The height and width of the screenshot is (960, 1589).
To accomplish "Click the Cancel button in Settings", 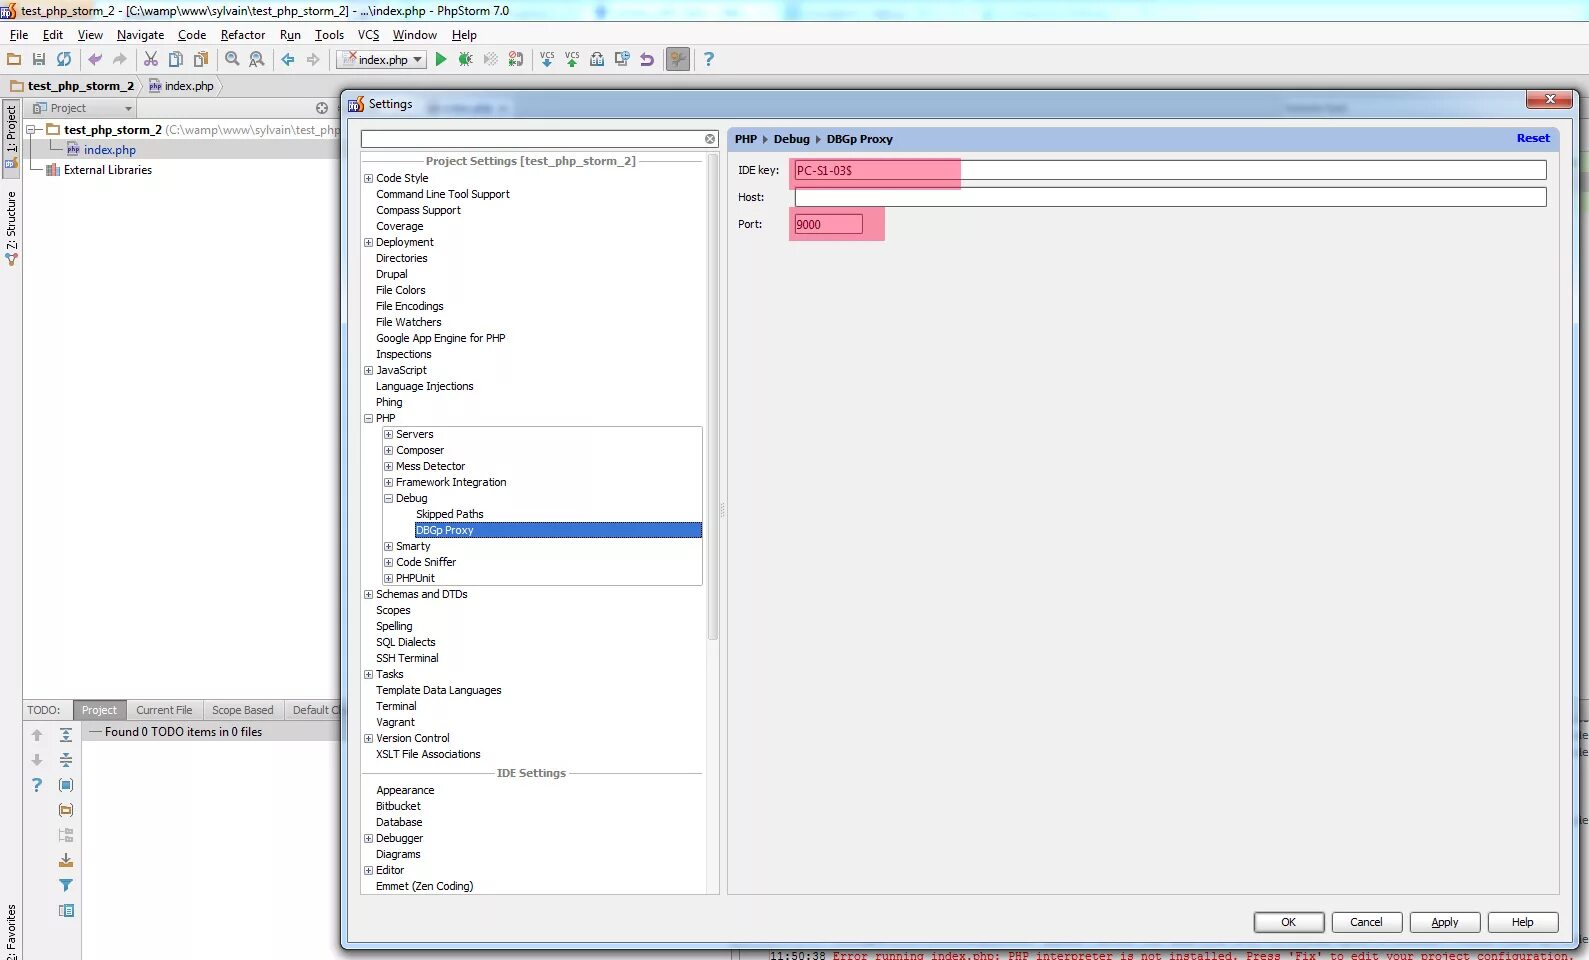I will coord(1366,922).
